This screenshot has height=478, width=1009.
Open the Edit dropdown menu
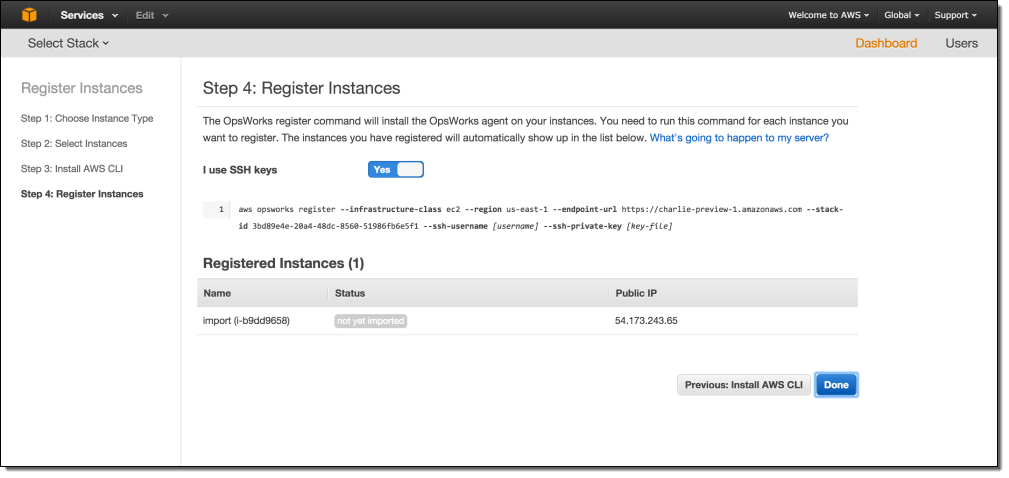[x=152, y=15]
